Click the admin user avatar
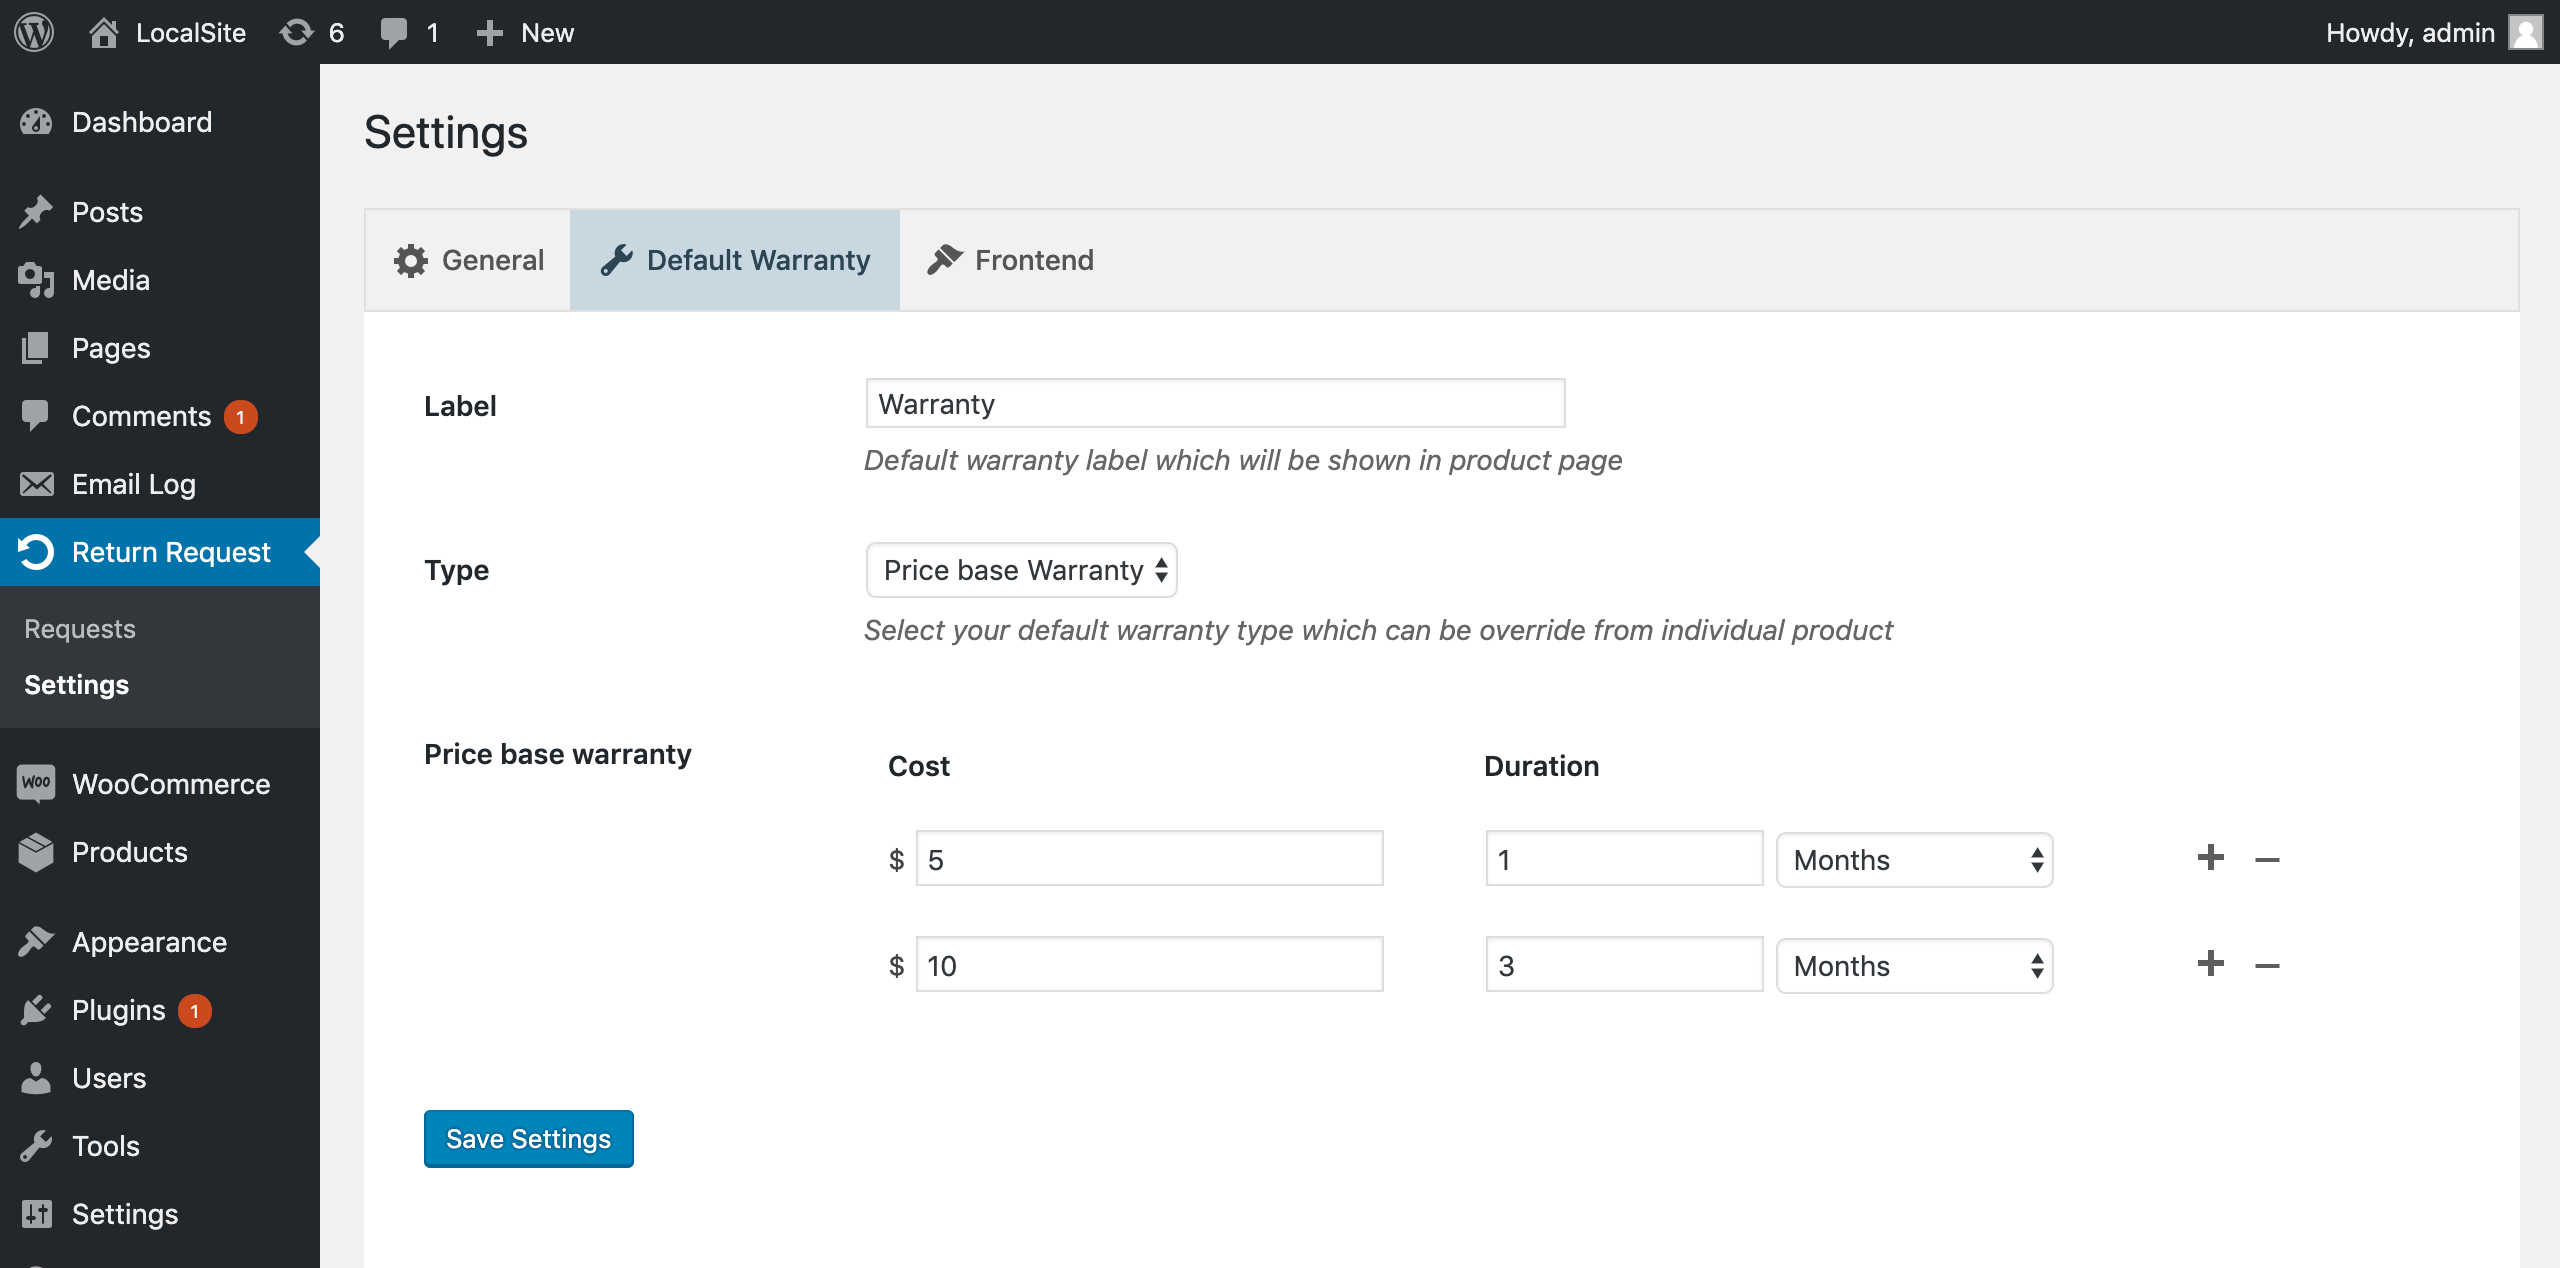This screenshot has height=1268, width=2560. pyautogui.click(x=2525, y=32)
